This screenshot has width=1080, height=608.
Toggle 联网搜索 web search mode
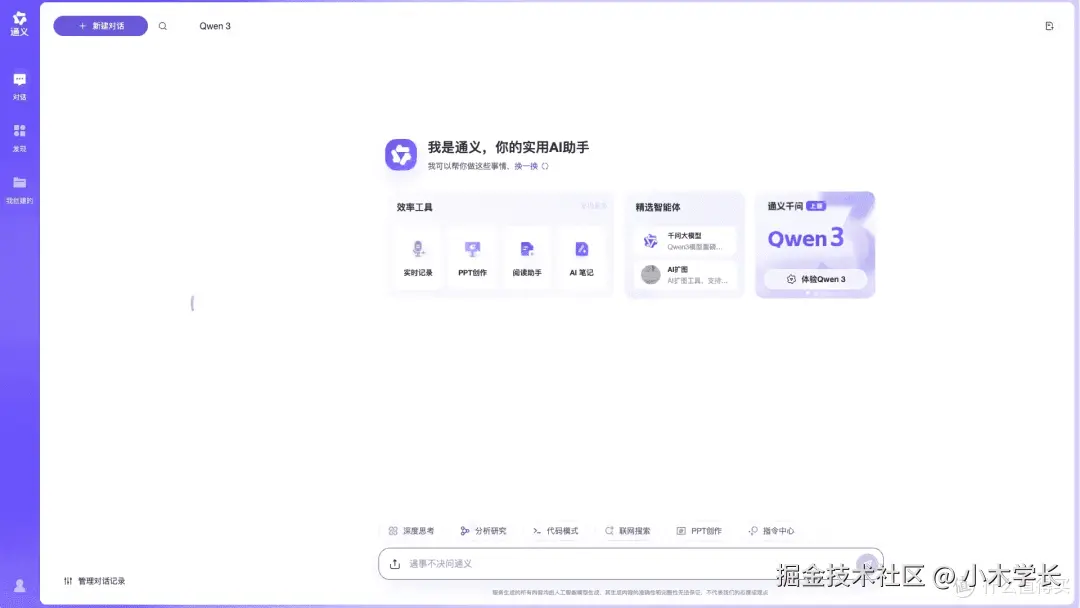[629, 530]
